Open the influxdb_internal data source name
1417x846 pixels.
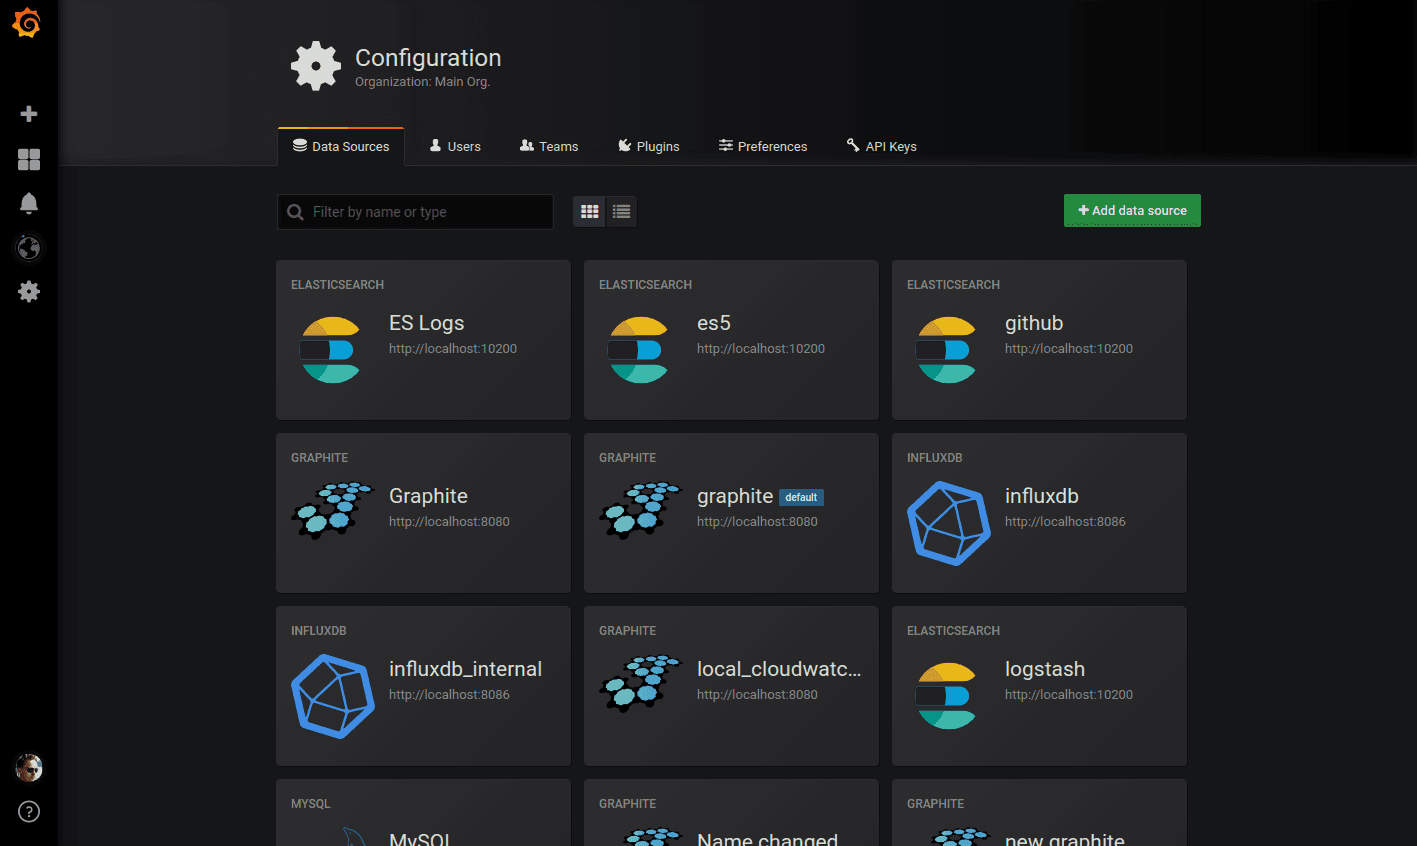click(x=465, y=669)
